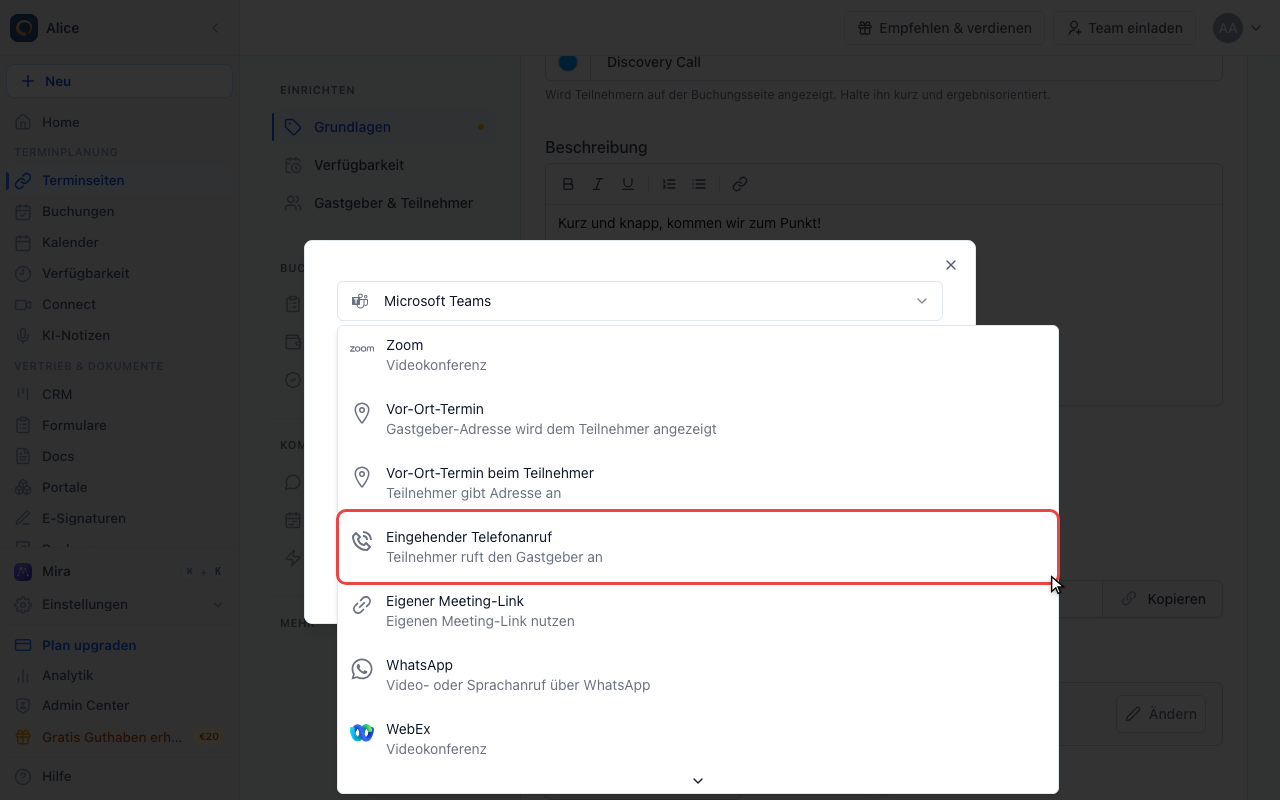1280x800 pixels.
Task: Select Eingehender Telefonanruf option
Action: point(698,547)
